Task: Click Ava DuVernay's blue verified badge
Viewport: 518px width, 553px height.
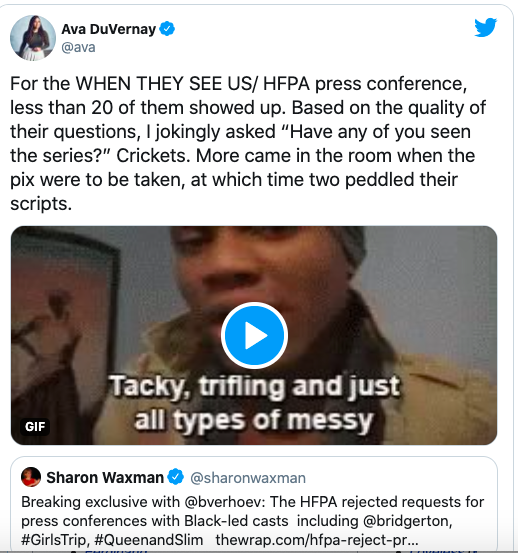Action: [167, 29]
